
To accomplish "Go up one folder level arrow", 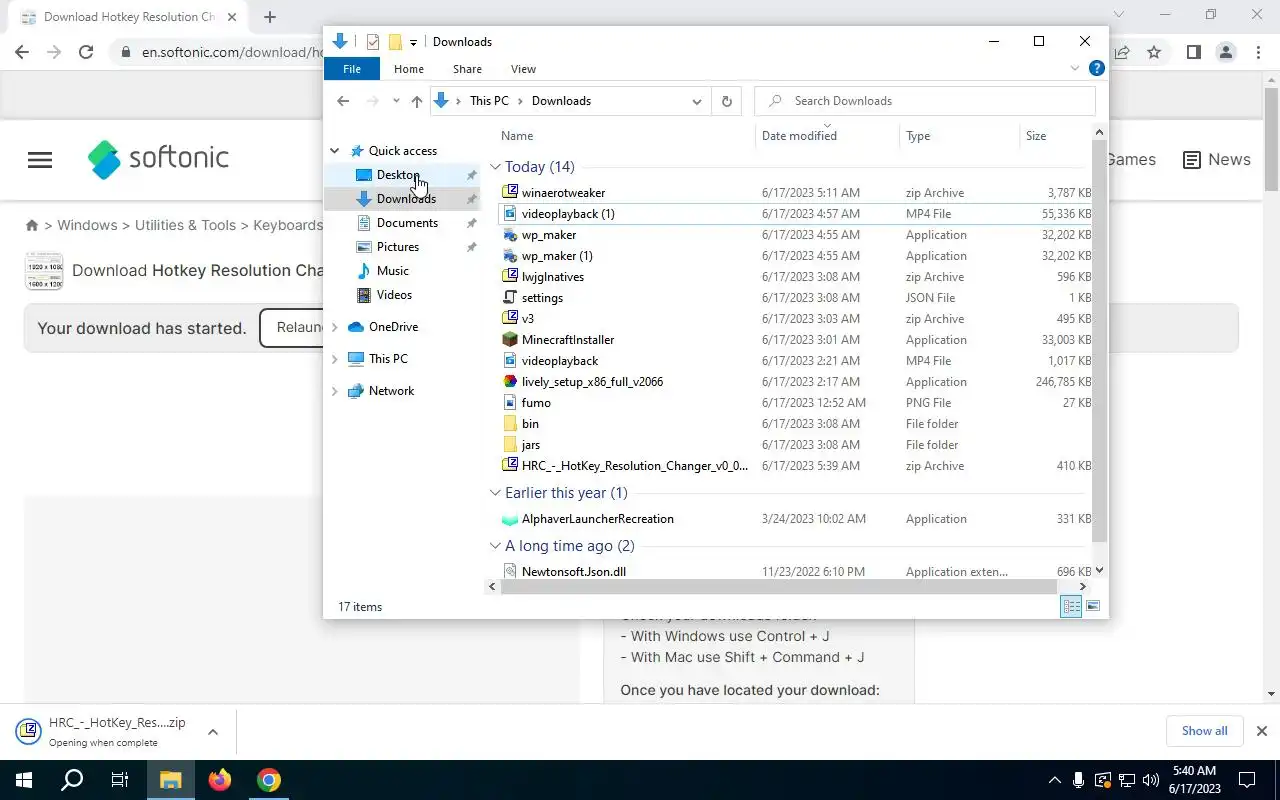I will pos(417,101).
